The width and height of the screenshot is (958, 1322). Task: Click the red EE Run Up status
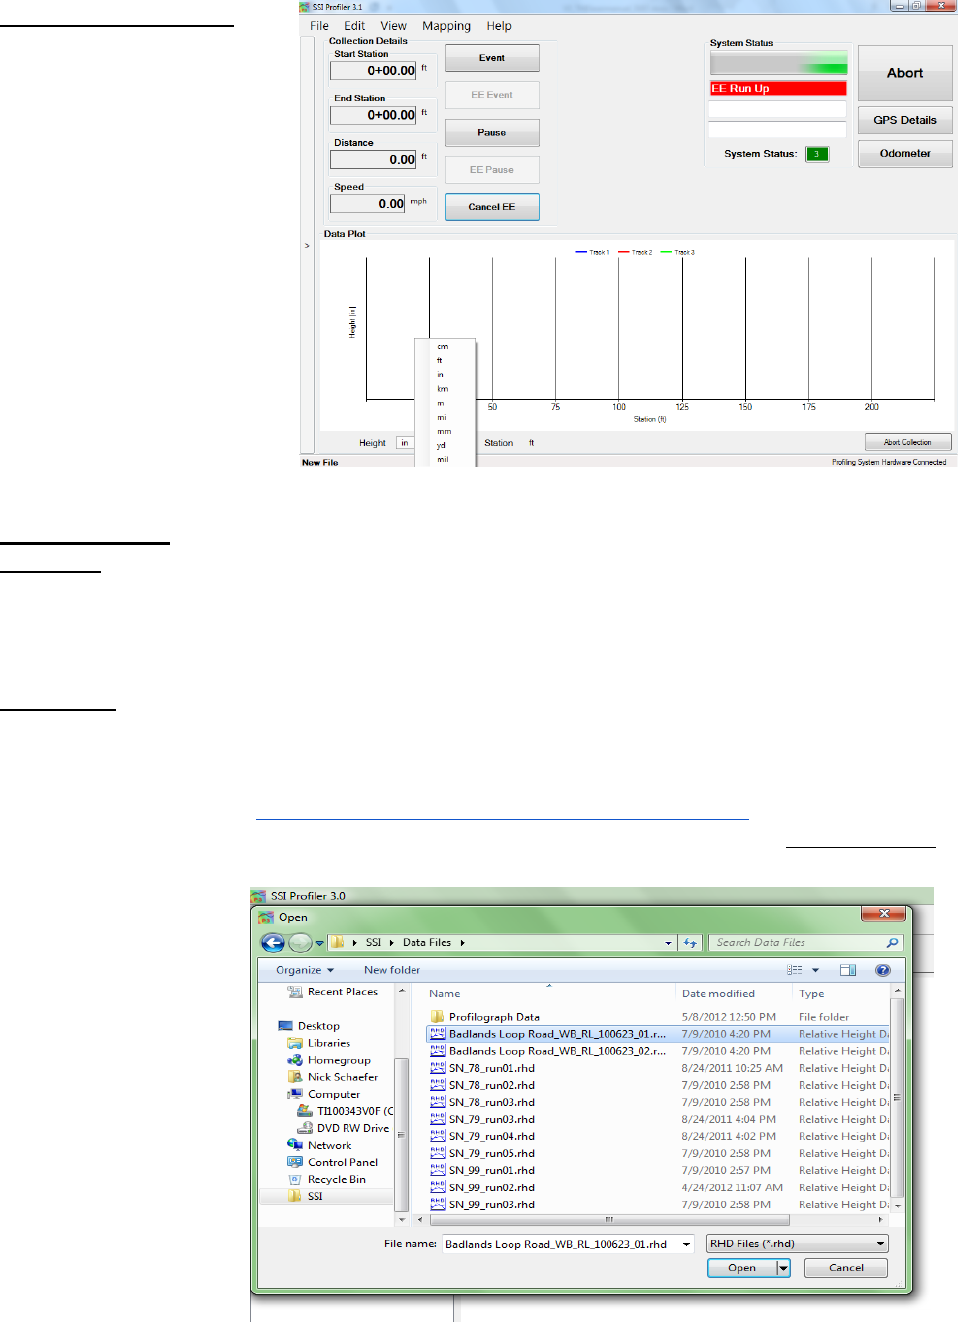coord(778,88)
